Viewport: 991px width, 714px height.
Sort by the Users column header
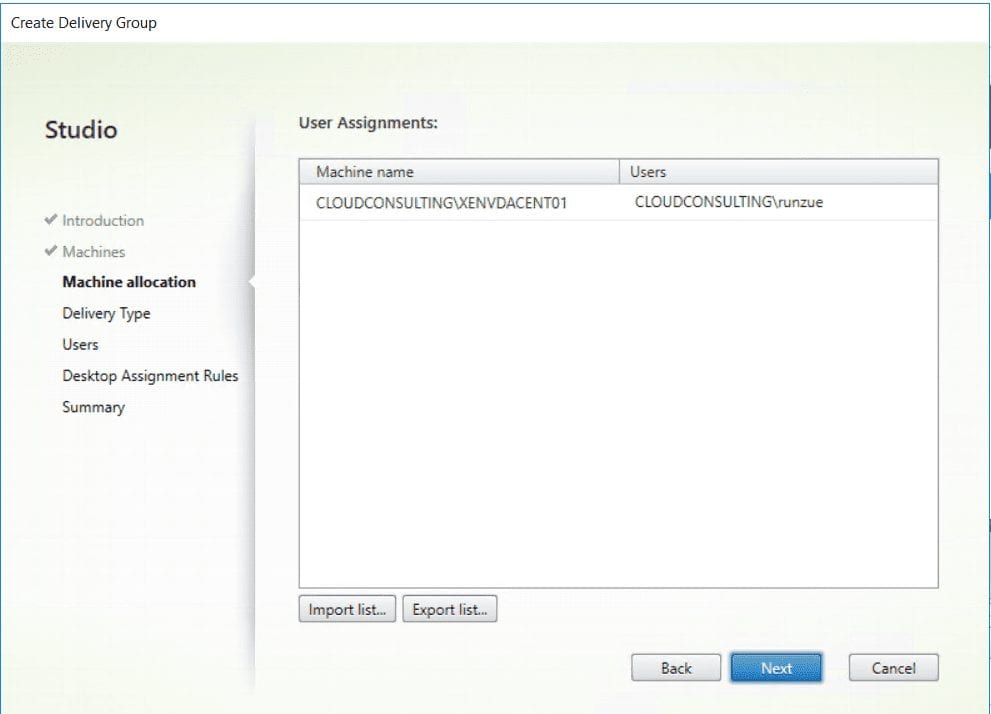648,171
